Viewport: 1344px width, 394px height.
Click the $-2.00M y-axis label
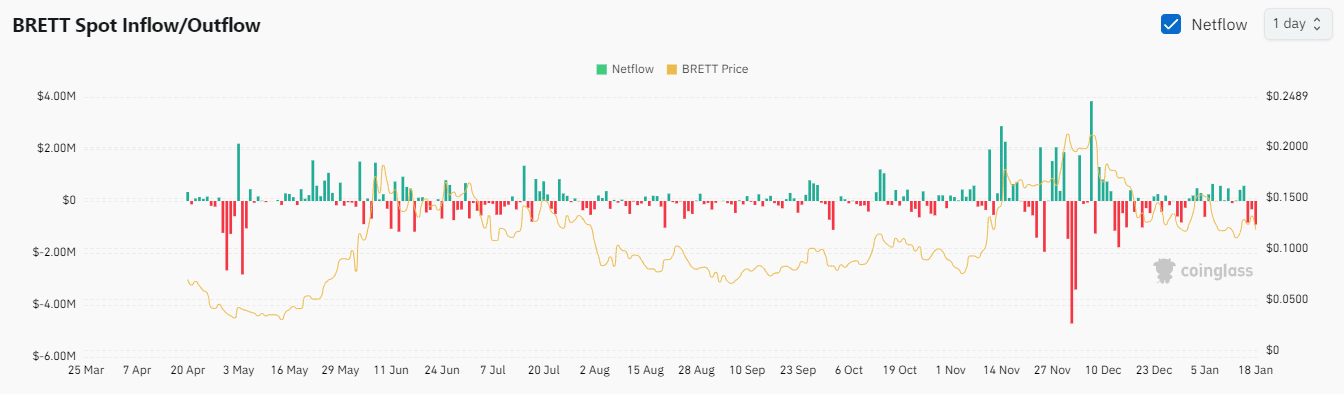pos(53,252)
